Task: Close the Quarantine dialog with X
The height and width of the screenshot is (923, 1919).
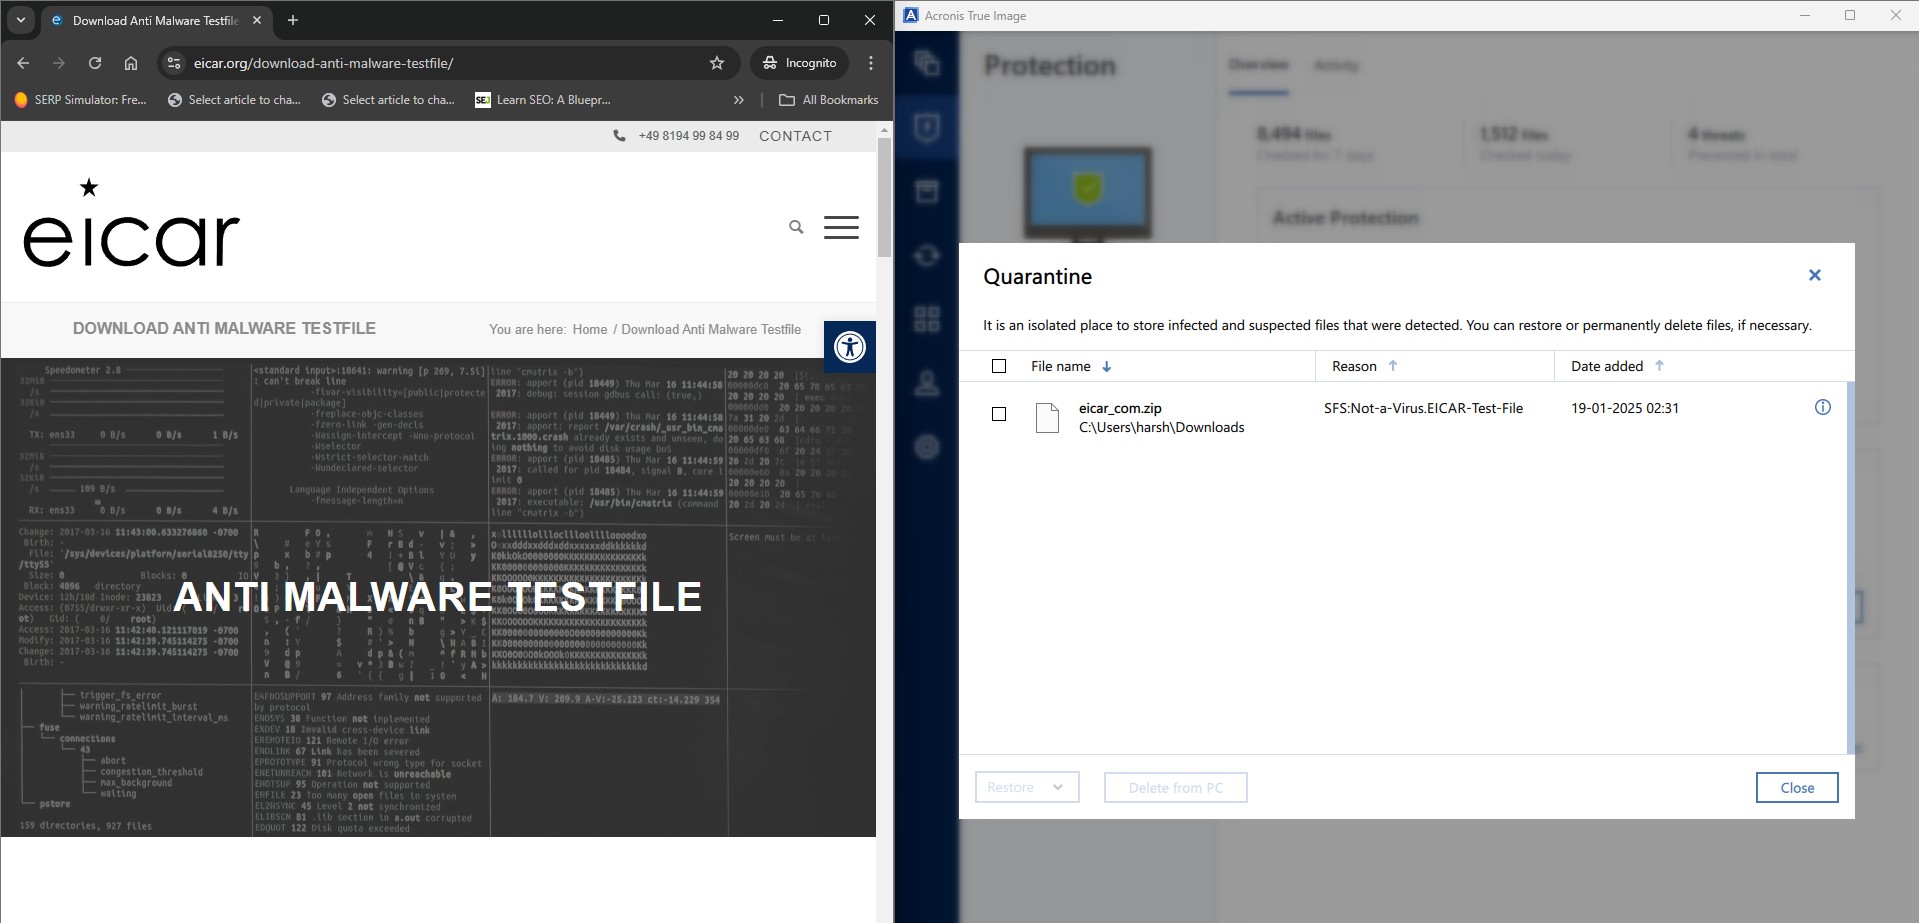Action: 1815,275
